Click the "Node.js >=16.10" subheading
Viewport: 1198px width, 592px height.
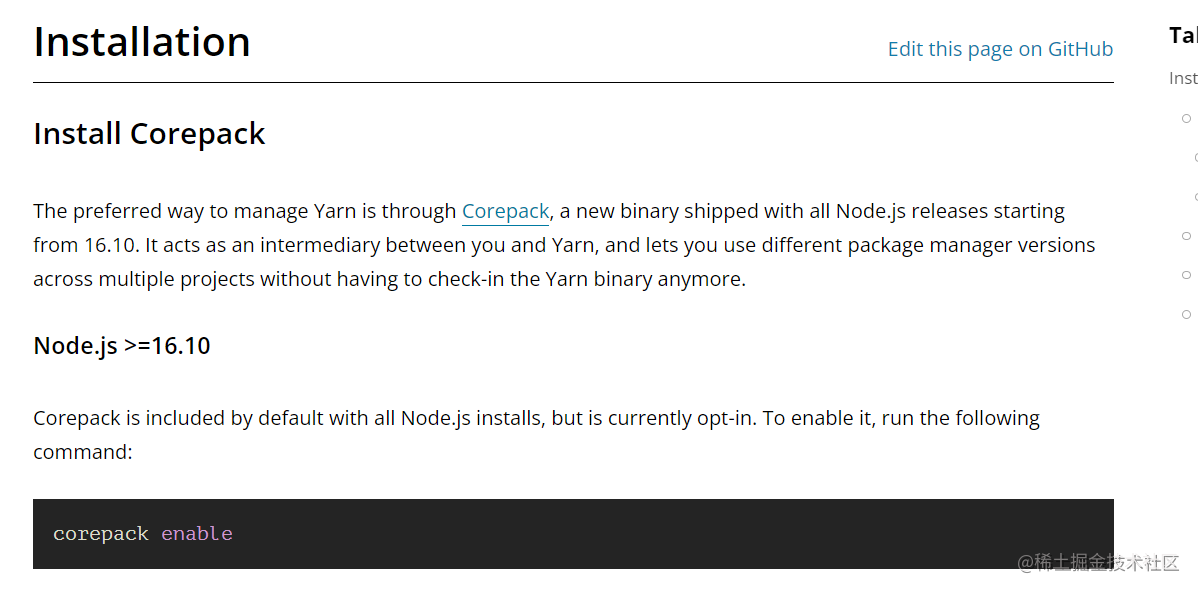coord(121,345)
